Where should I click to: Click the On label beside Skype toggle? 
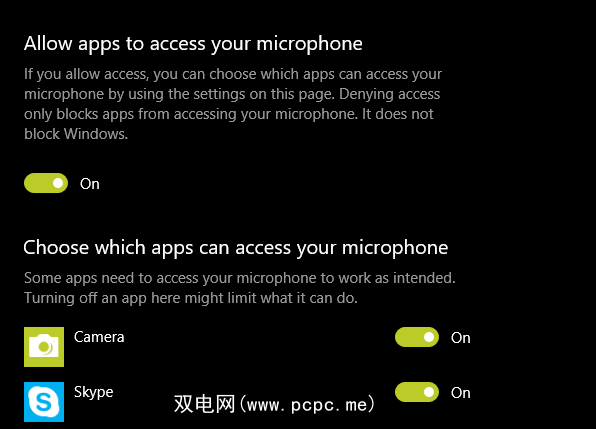point(461,393)
